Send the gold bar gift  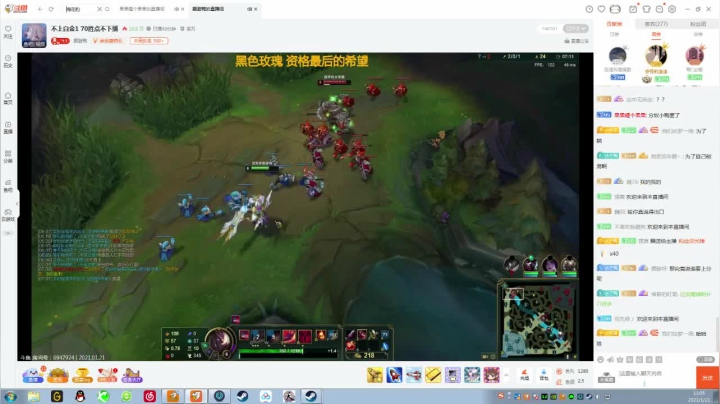(433, 375)
